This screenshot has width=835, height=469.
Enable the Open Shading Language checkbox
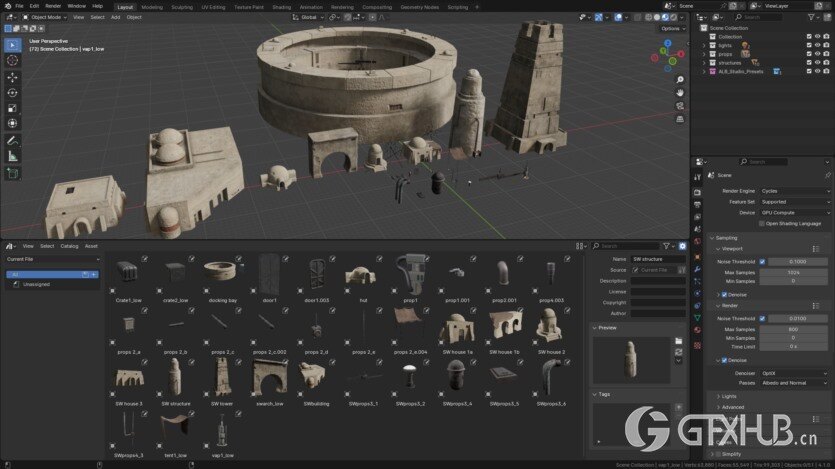pos(762,224)
